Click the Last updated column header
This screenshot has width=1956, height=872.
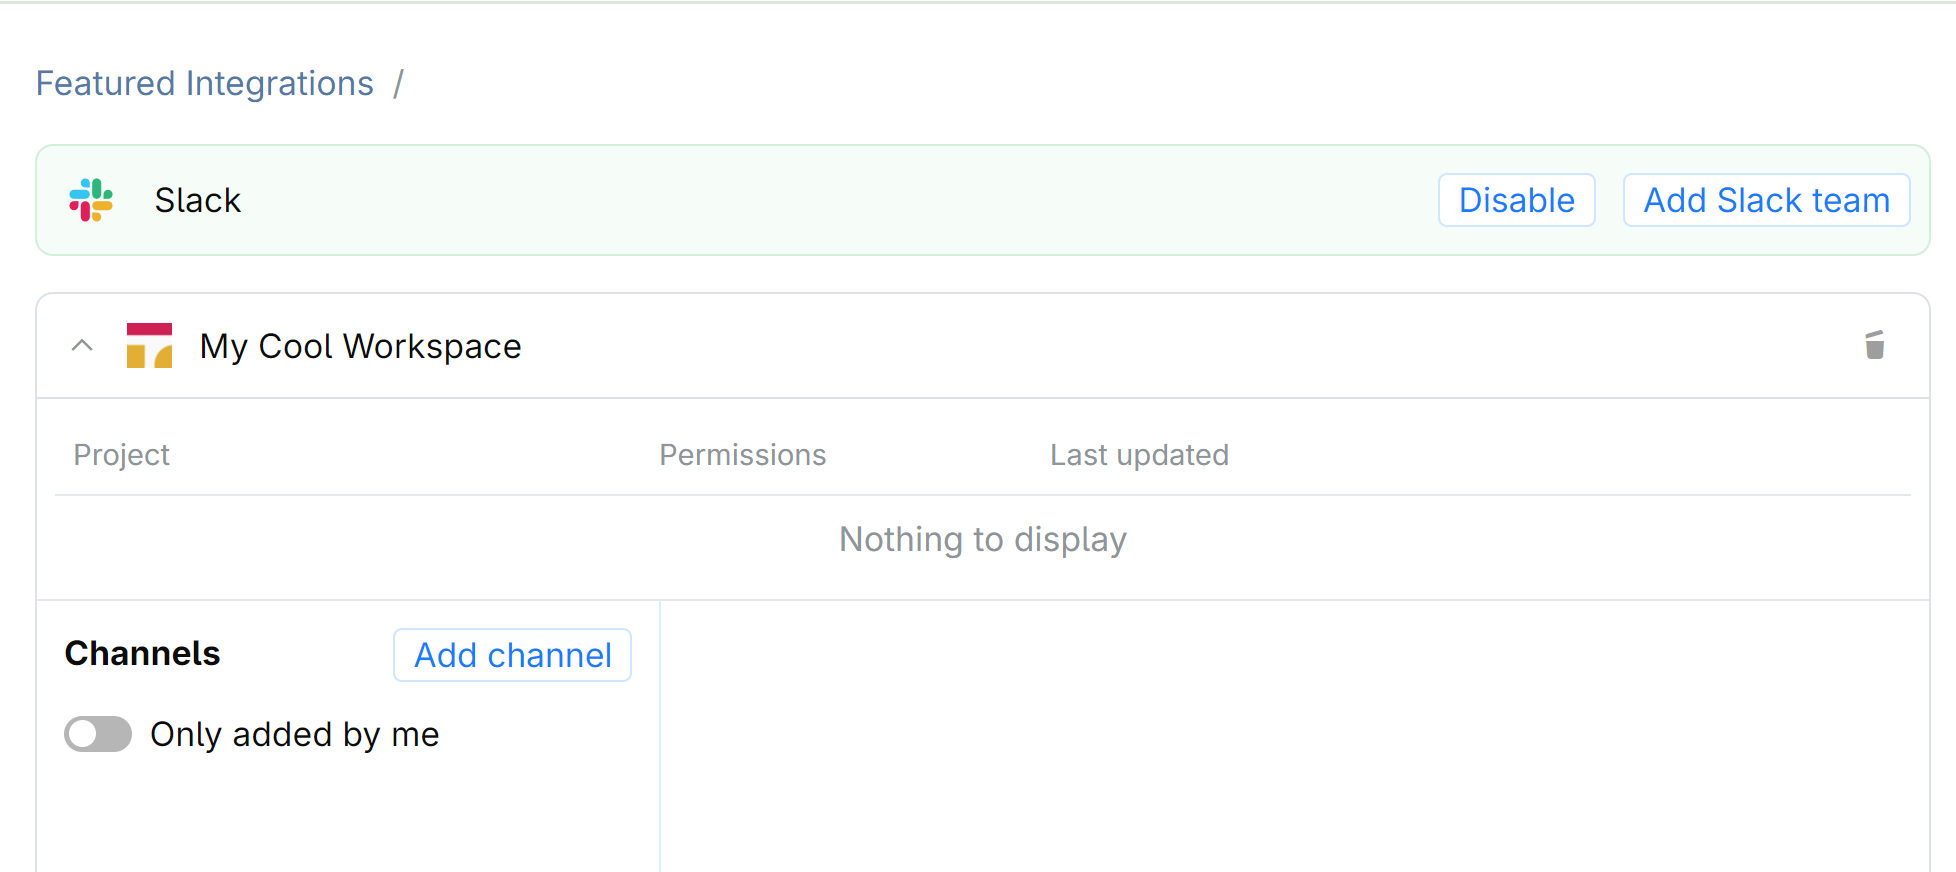coord(1139,455)
